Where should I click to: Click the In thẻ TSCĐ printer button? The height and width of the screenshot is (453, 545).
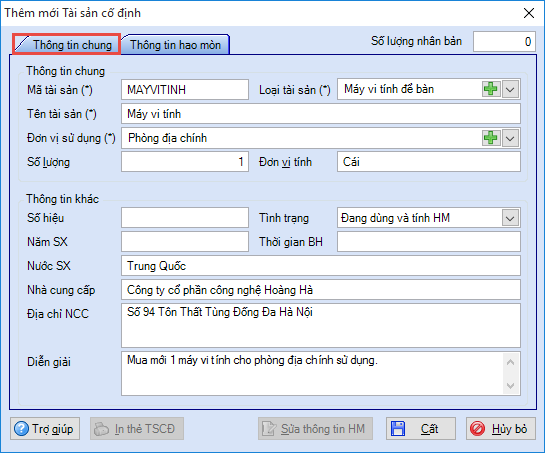pyautogui.click(x=137, y=429)
